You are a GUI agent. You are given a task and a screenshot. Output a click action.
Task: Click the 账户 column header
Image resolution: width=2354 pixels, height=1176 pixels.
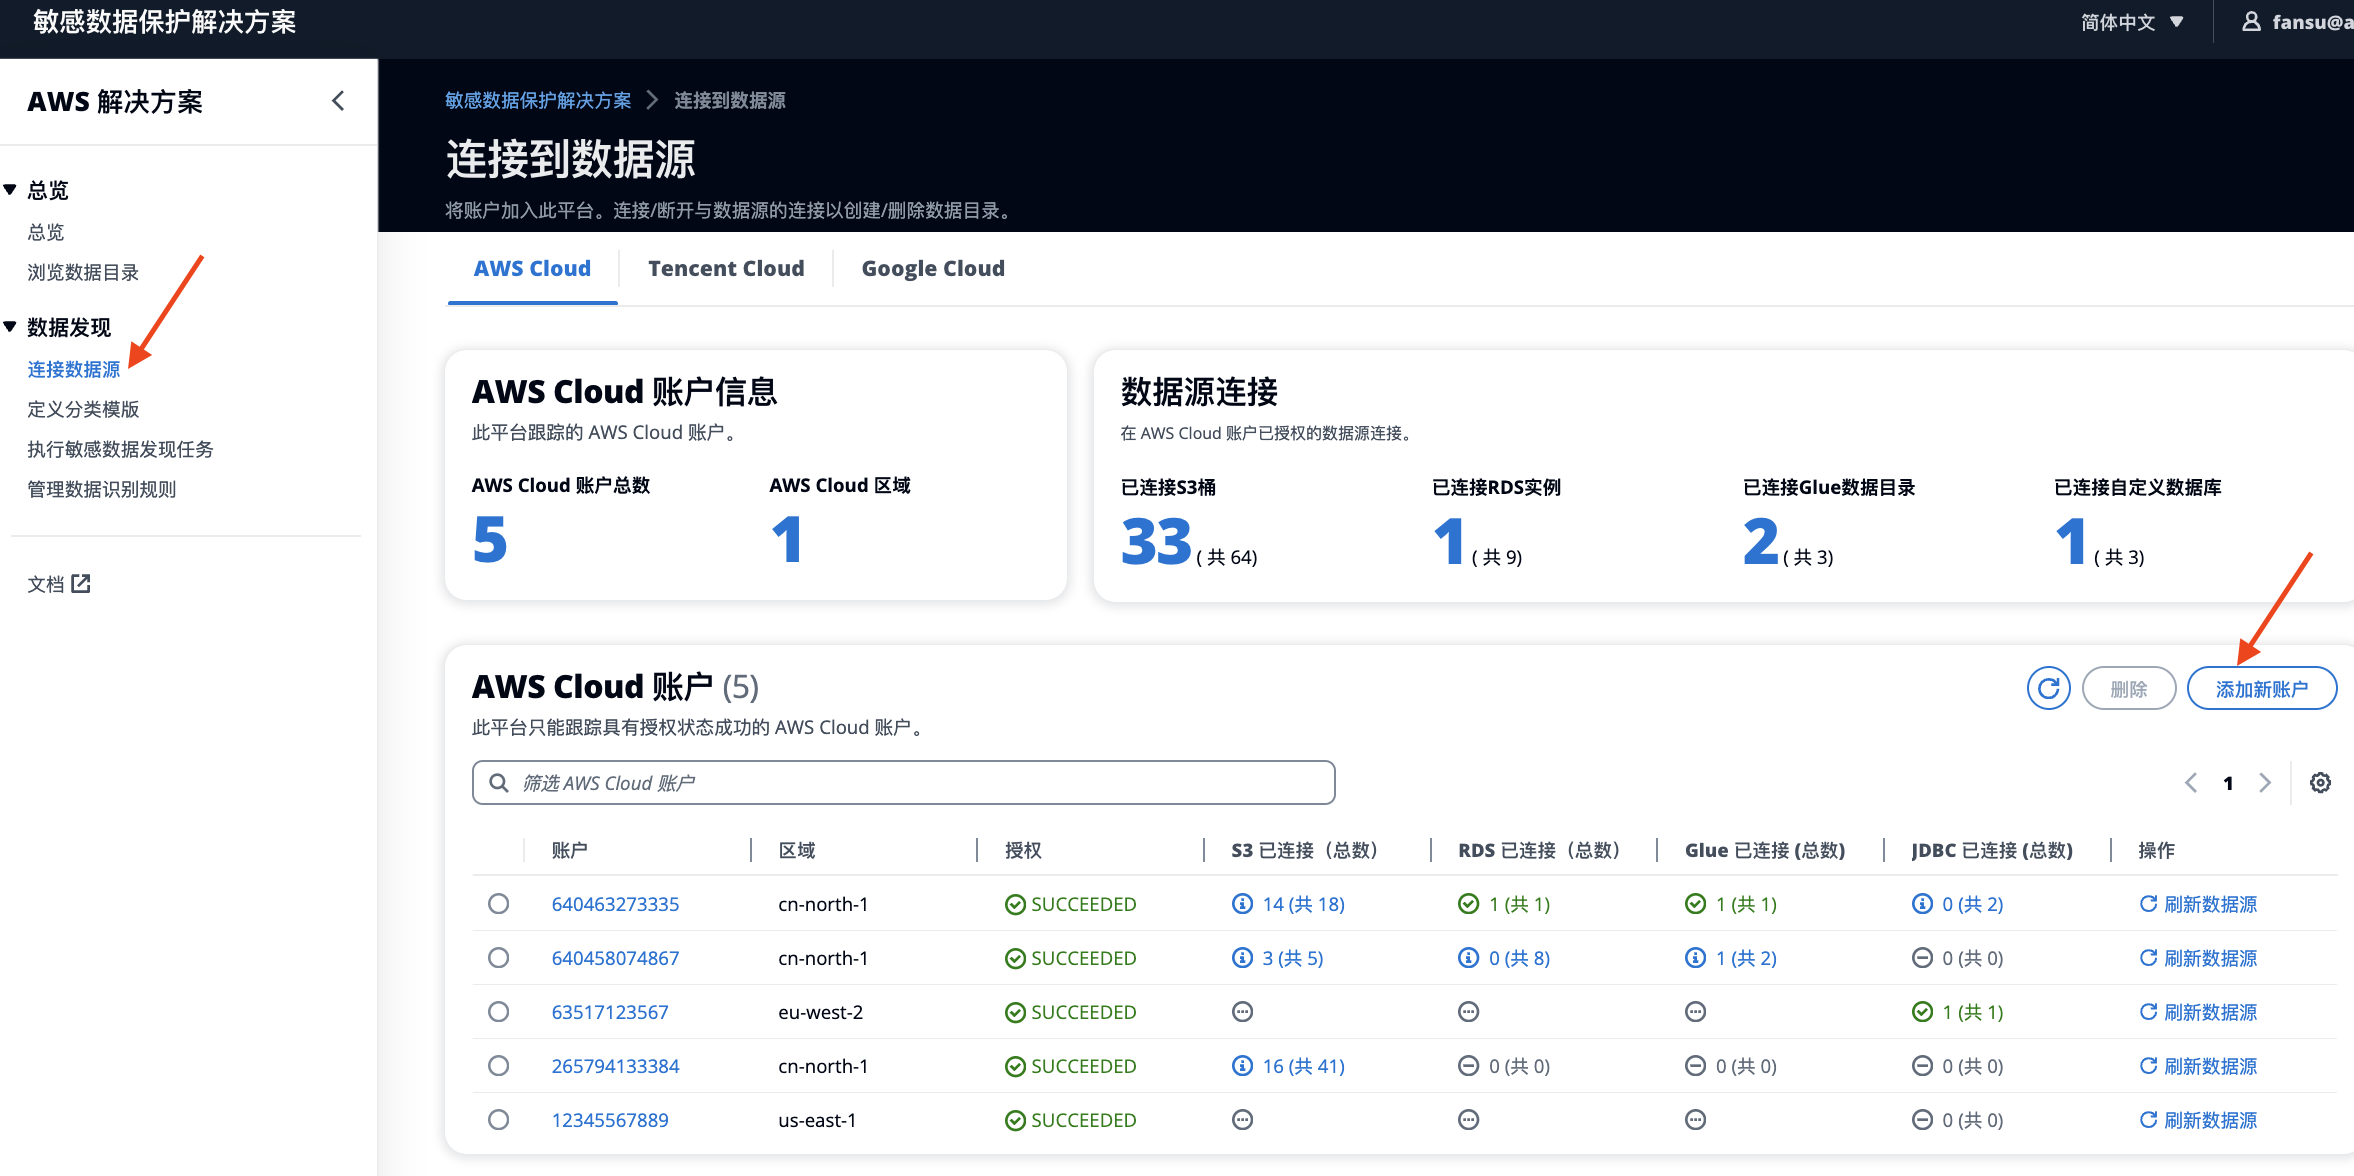point(570,850)
